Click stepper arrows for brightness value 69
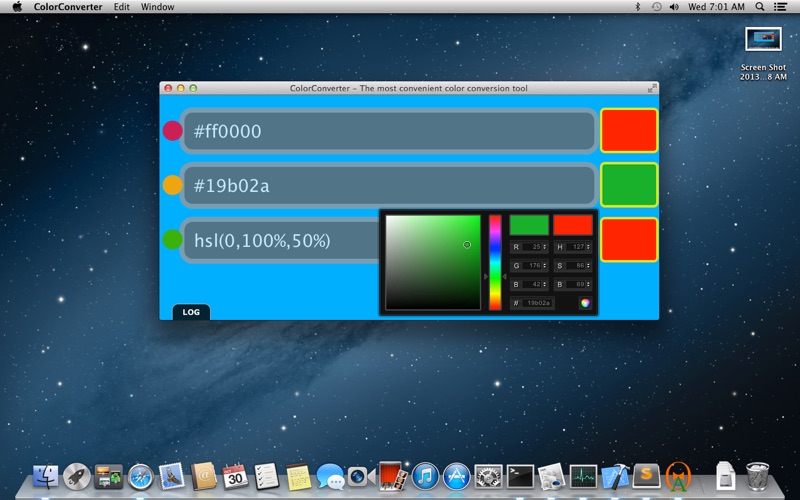This screenshot has width=800, height=500. [x=588, y=285]
